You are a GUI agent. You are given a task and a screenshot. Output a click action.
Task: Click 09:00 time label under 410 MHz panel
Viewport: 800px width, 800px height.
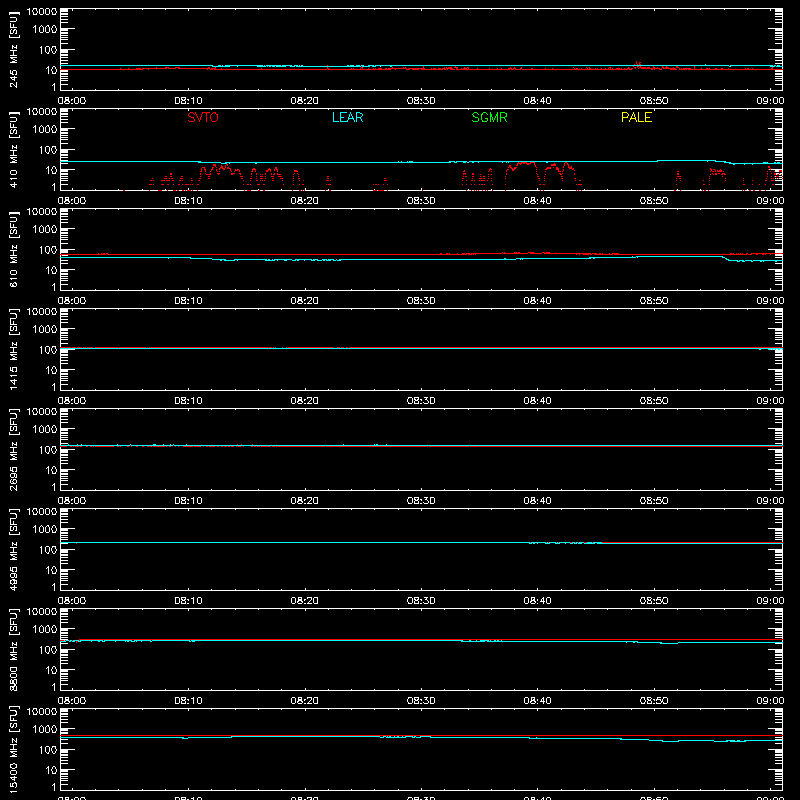(770, 201)
